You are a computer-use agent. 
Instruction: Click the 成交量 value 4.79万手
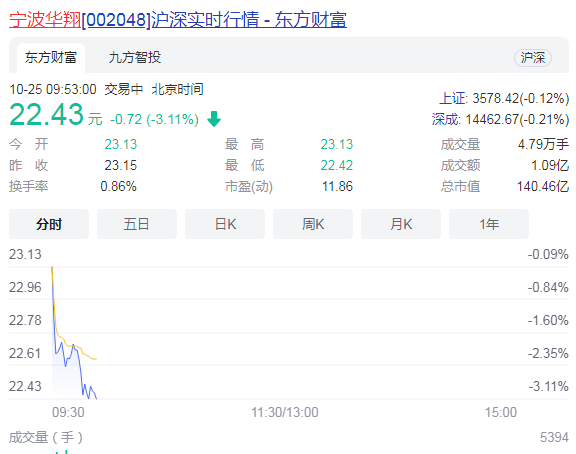(x=543, y=144)
